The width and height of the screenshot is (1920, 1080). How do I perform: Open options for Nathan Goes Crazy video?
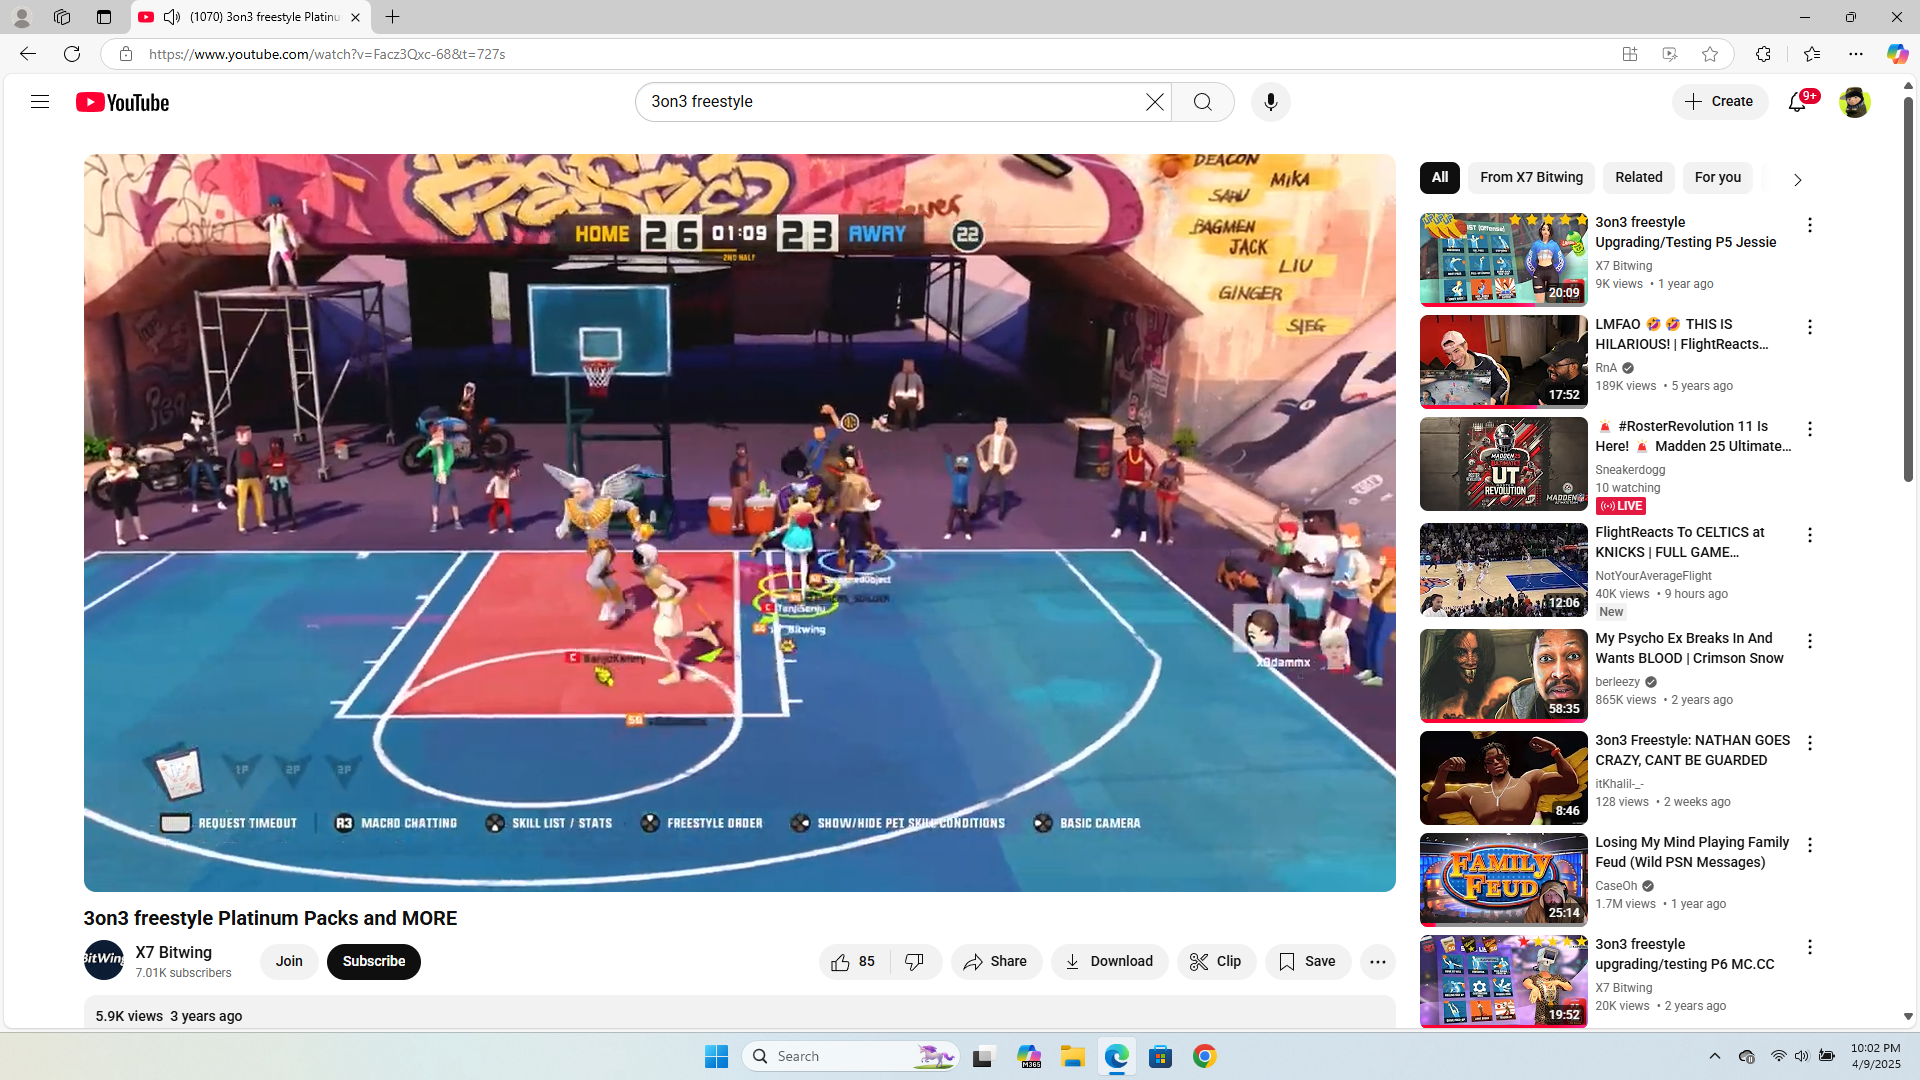click(1809, 743)
